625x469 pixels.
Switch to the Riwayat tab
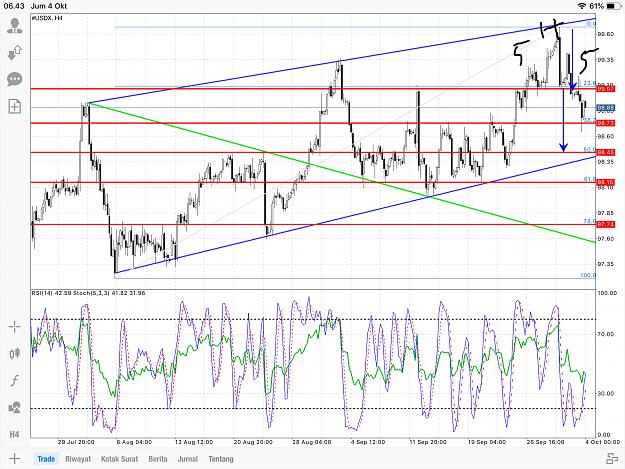point(78,459)
